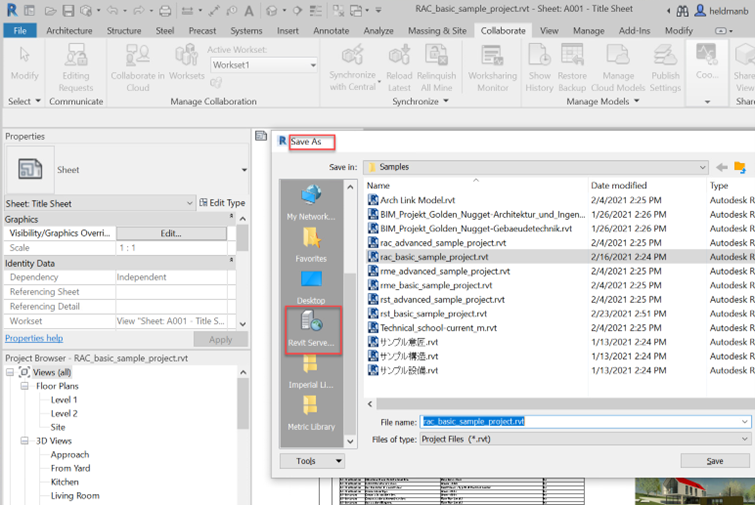Click the Print icon in quick access toolbar
The height and width of the screenshot is (505, 755).
click(x=165, y=10)
